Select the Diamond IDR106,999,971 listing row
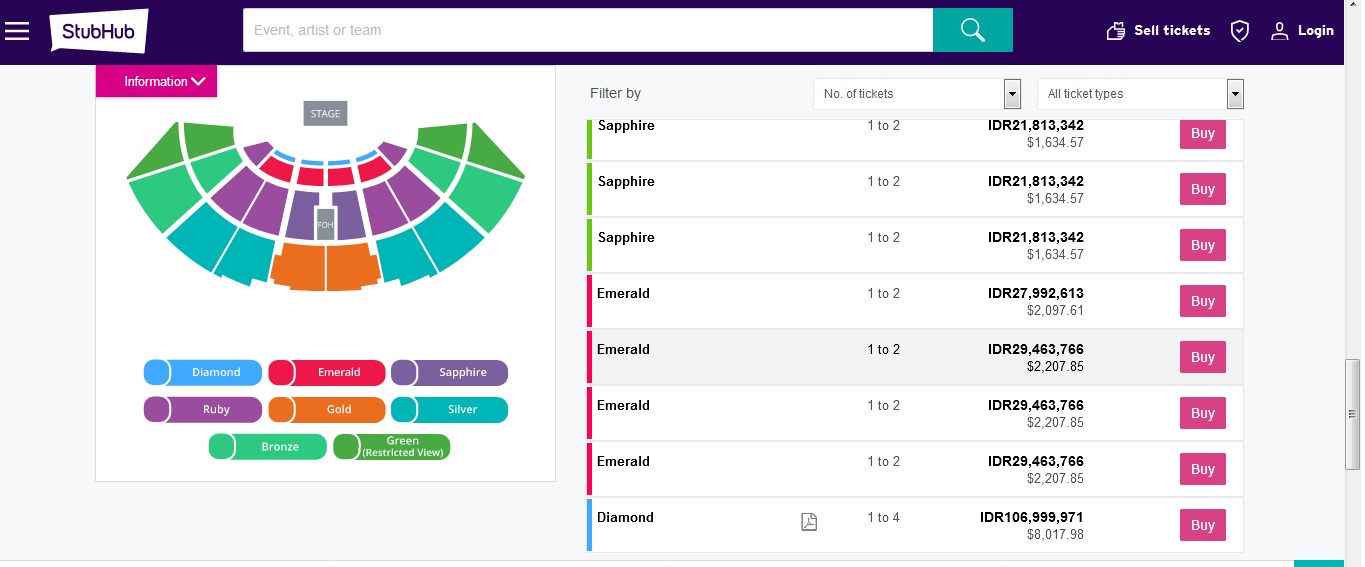The height and width of the screenshot is (567, 1365). [915, 525]
